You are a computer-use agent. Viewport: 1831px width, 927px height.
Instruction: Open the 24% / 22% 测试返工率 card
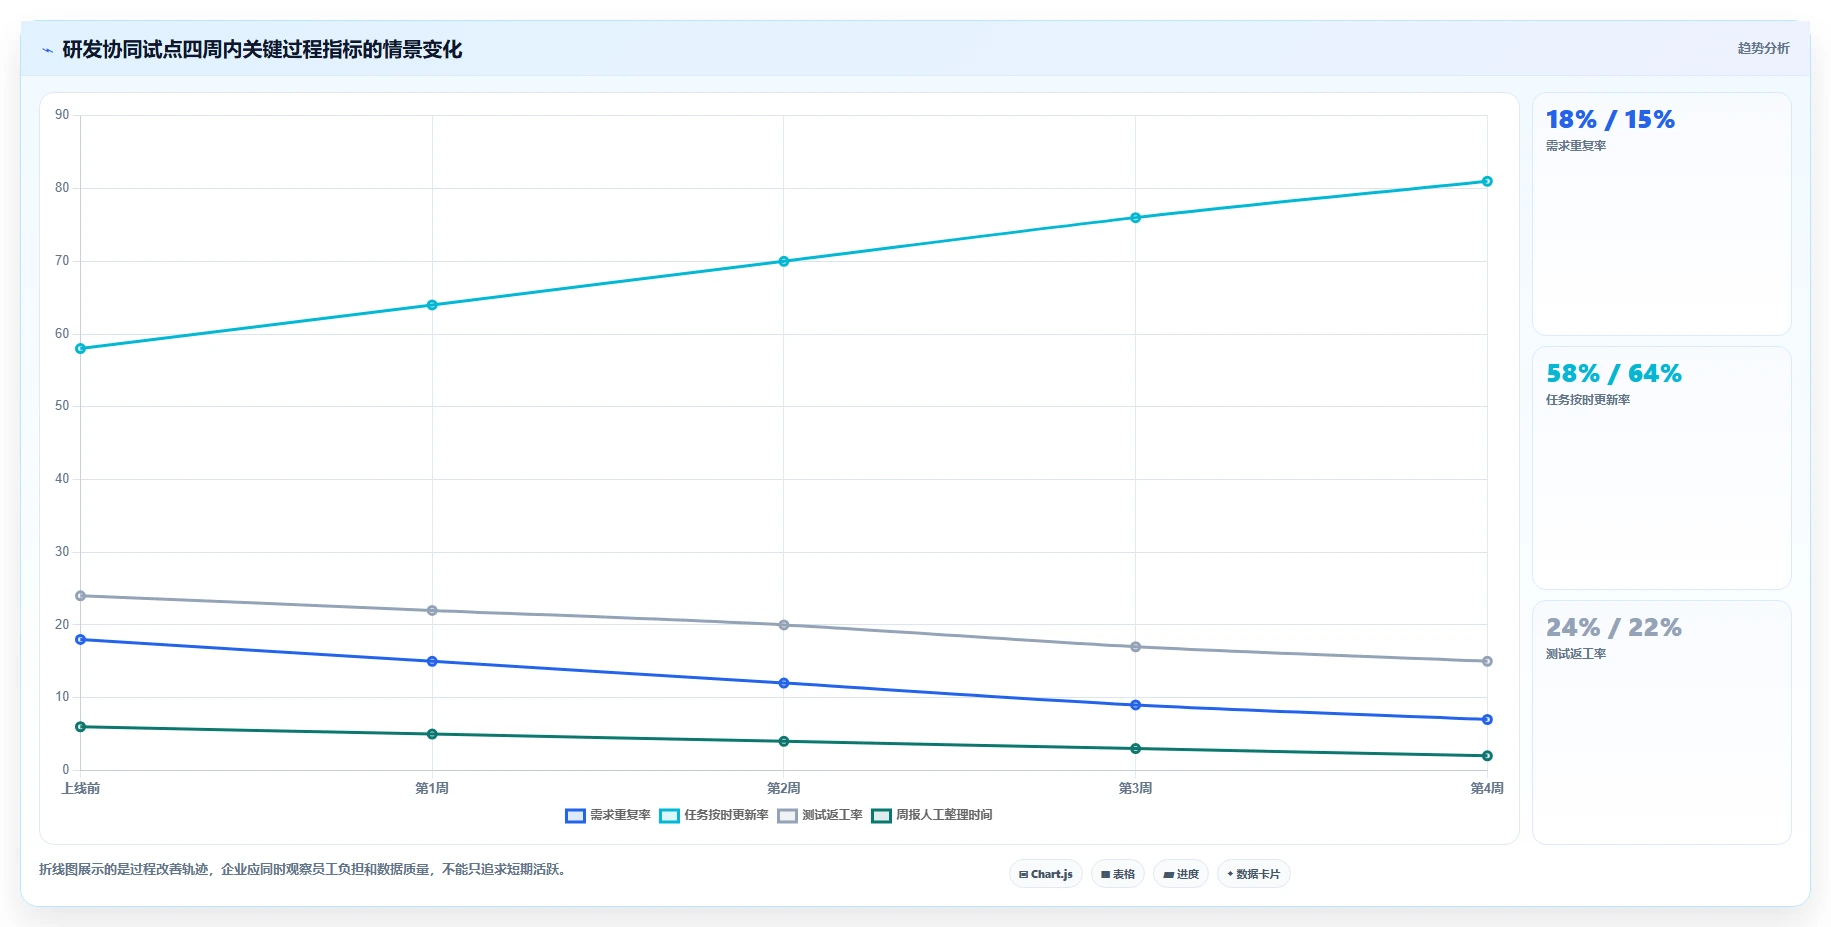tap(1661, 722)
